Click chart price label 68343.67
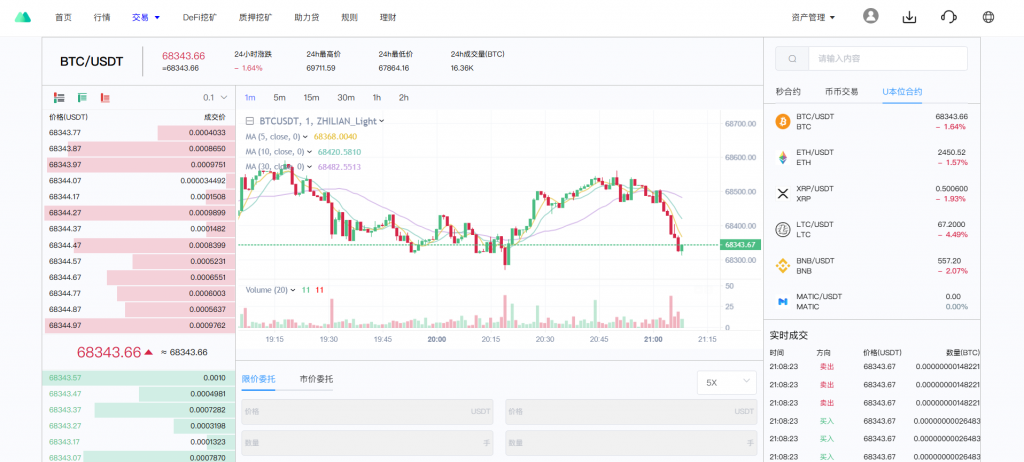Screen dimensions: 1024x462 tap(739, 245)
